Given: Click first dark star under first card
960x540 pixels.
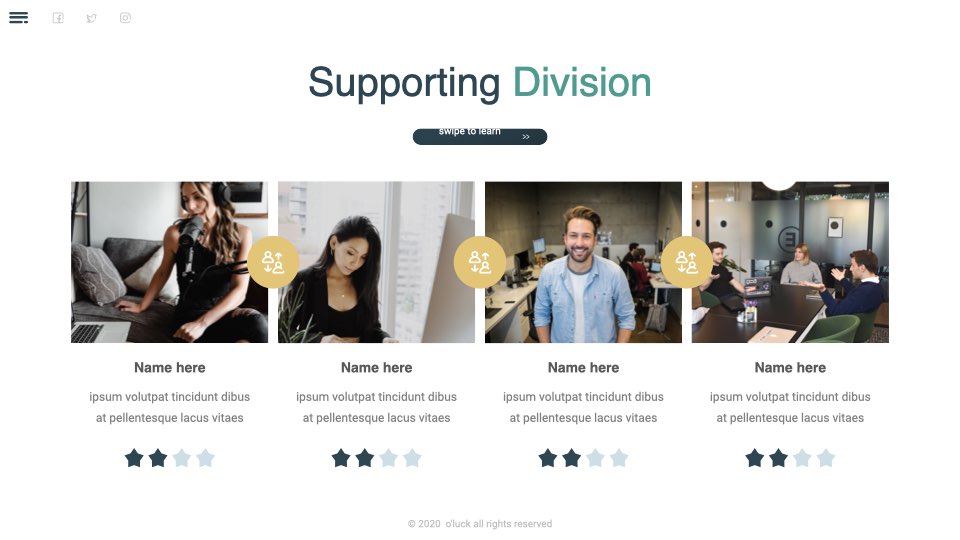Looking at the screenshot, I should (134, 458).
